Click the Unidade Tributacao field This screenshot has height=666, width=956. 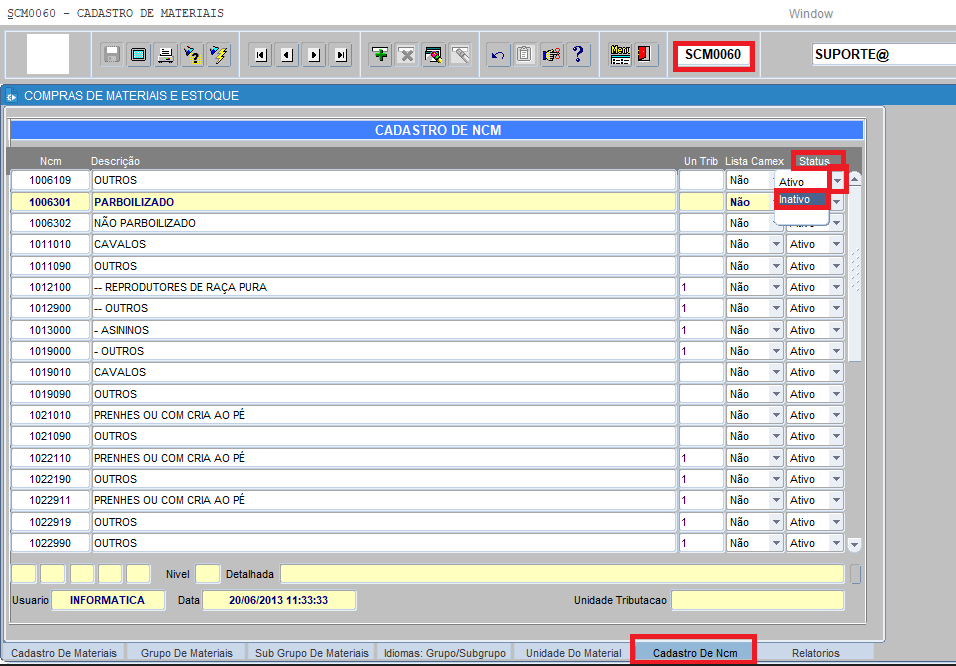[757, 600]
